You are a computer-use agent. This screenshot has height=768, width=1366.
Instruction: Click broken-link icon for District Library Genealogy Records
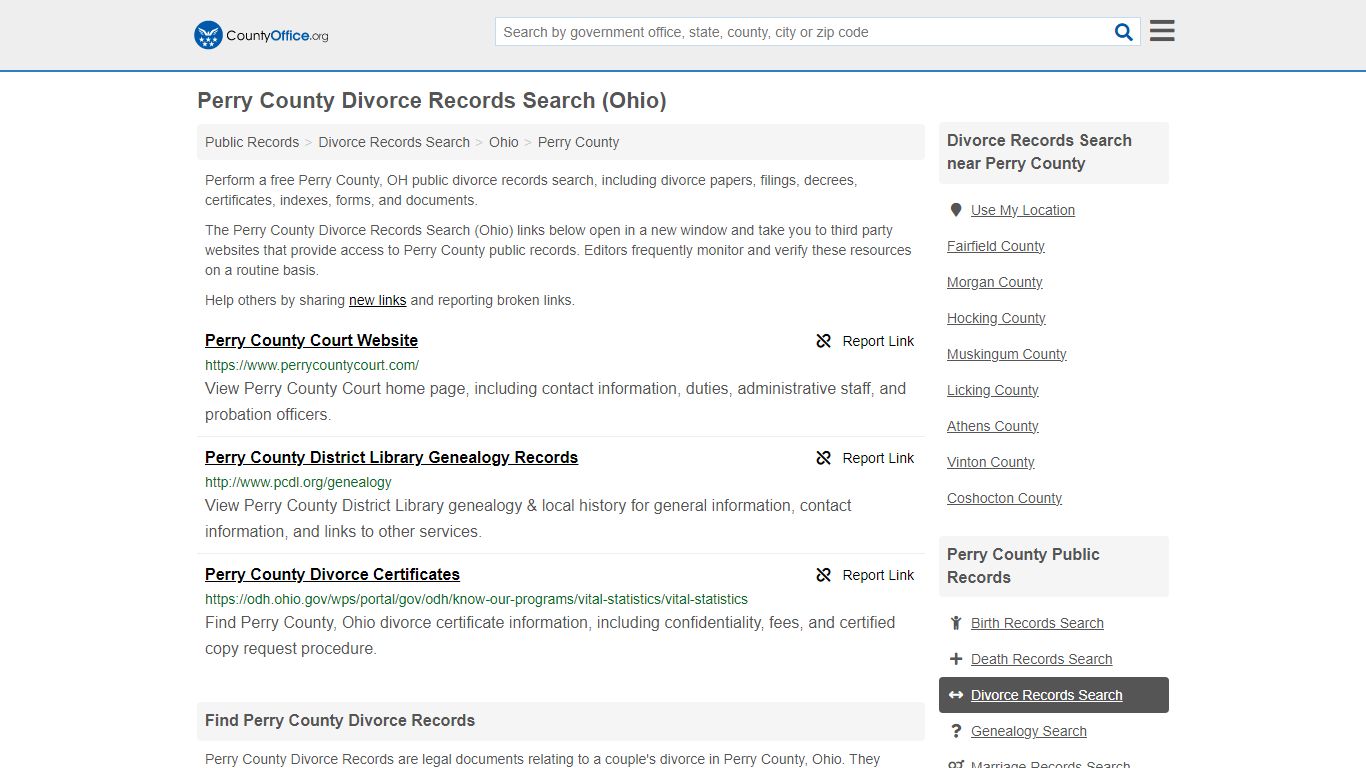tap(824, 458)
